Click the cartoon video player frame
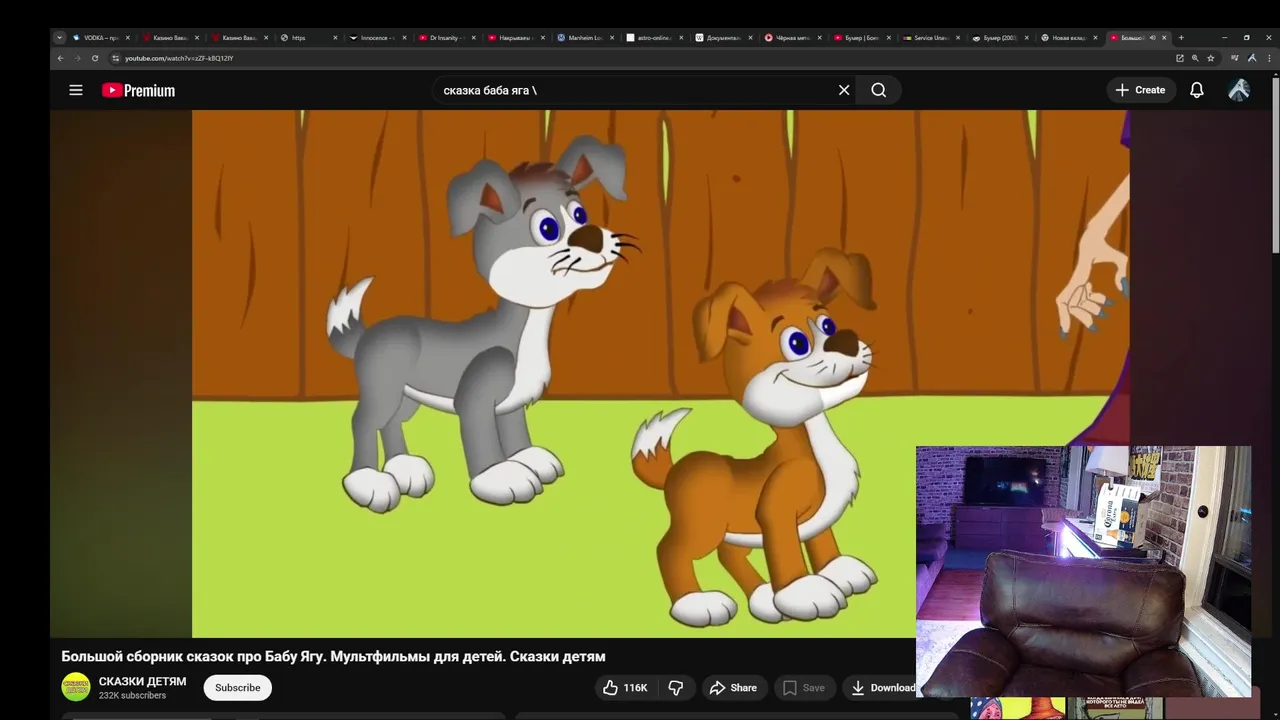This screenshot has width=1280, height=720. (x=660, y=374)
